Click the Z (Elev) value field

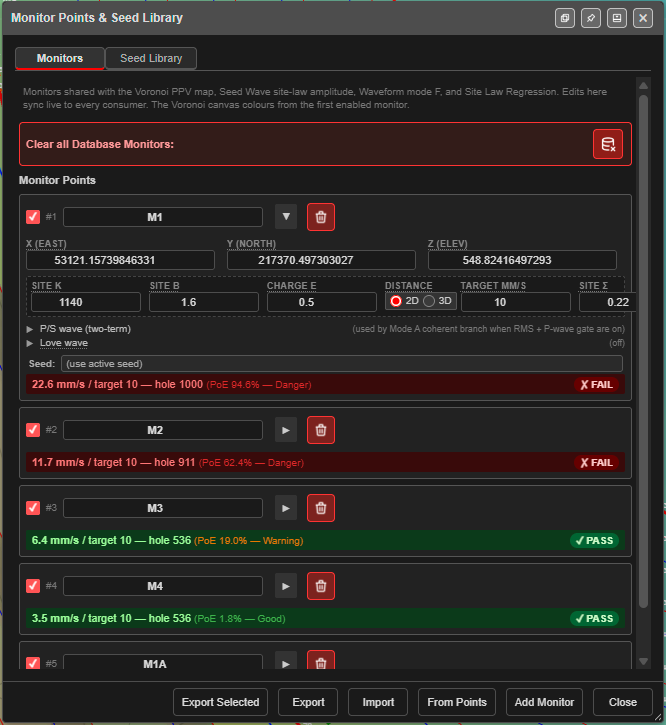(522, 260)
